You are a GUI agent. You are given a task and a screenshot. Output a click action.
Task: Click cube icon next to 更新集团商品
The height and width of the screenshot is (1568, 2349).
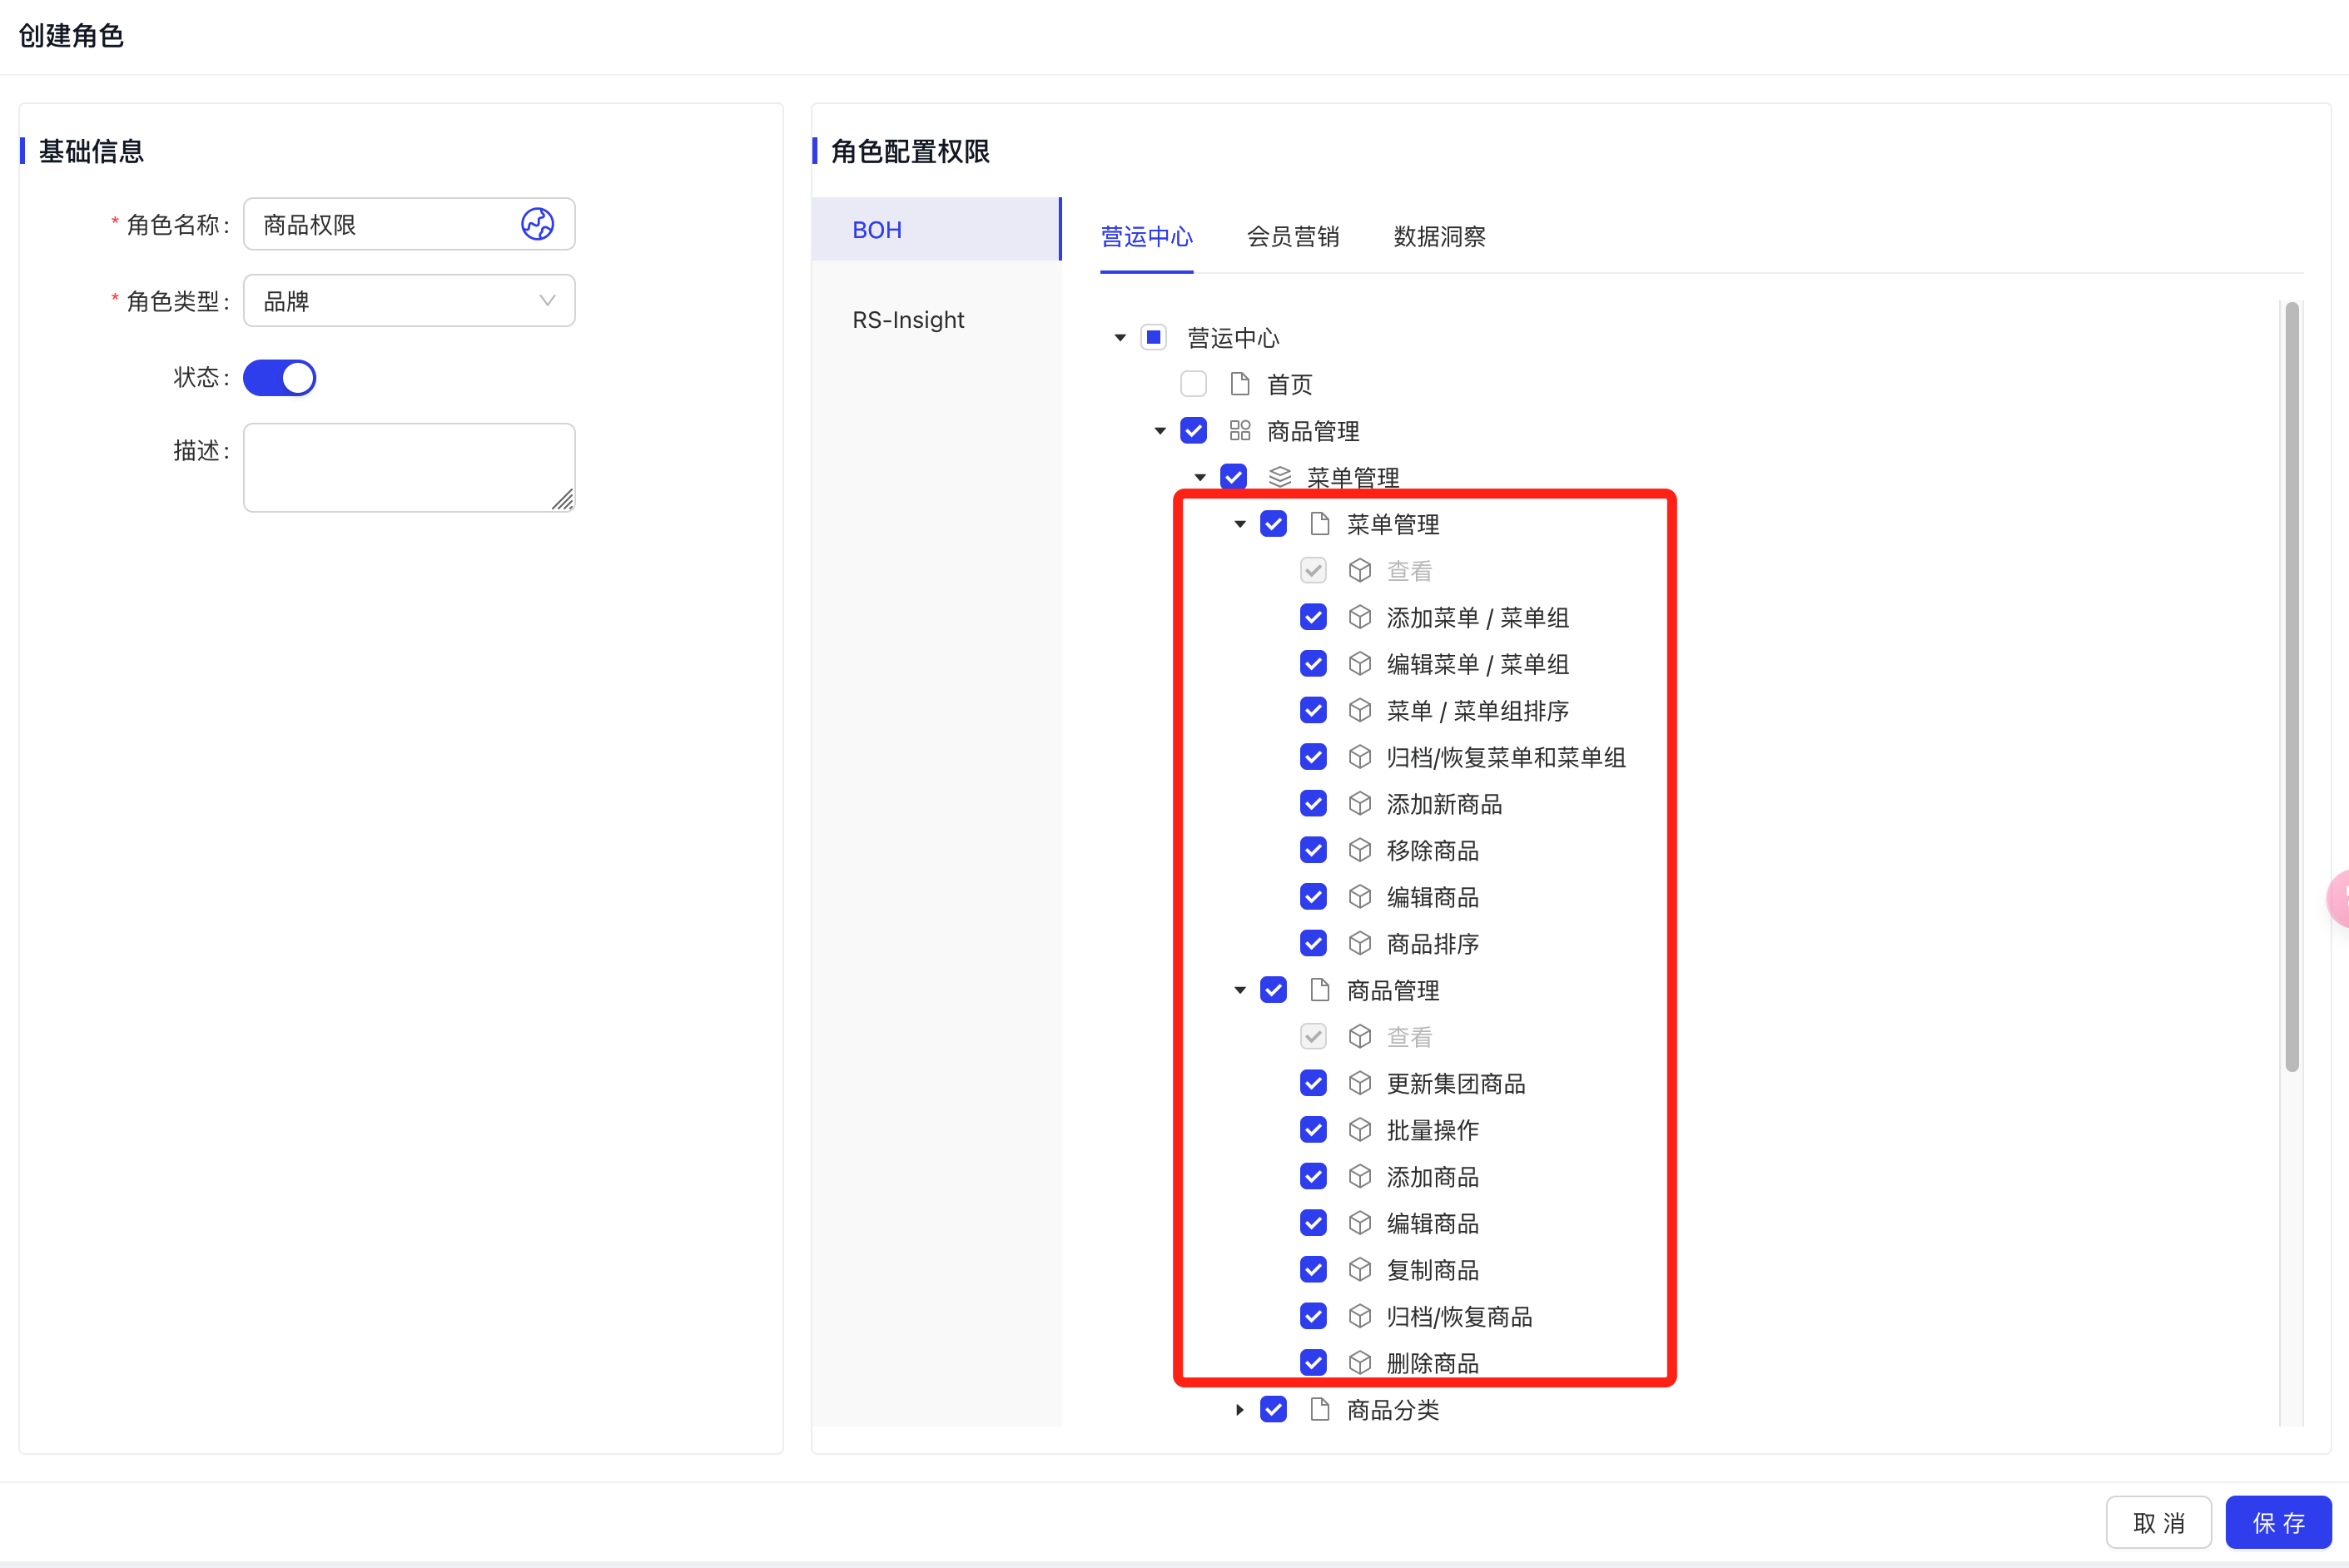1360,1083
